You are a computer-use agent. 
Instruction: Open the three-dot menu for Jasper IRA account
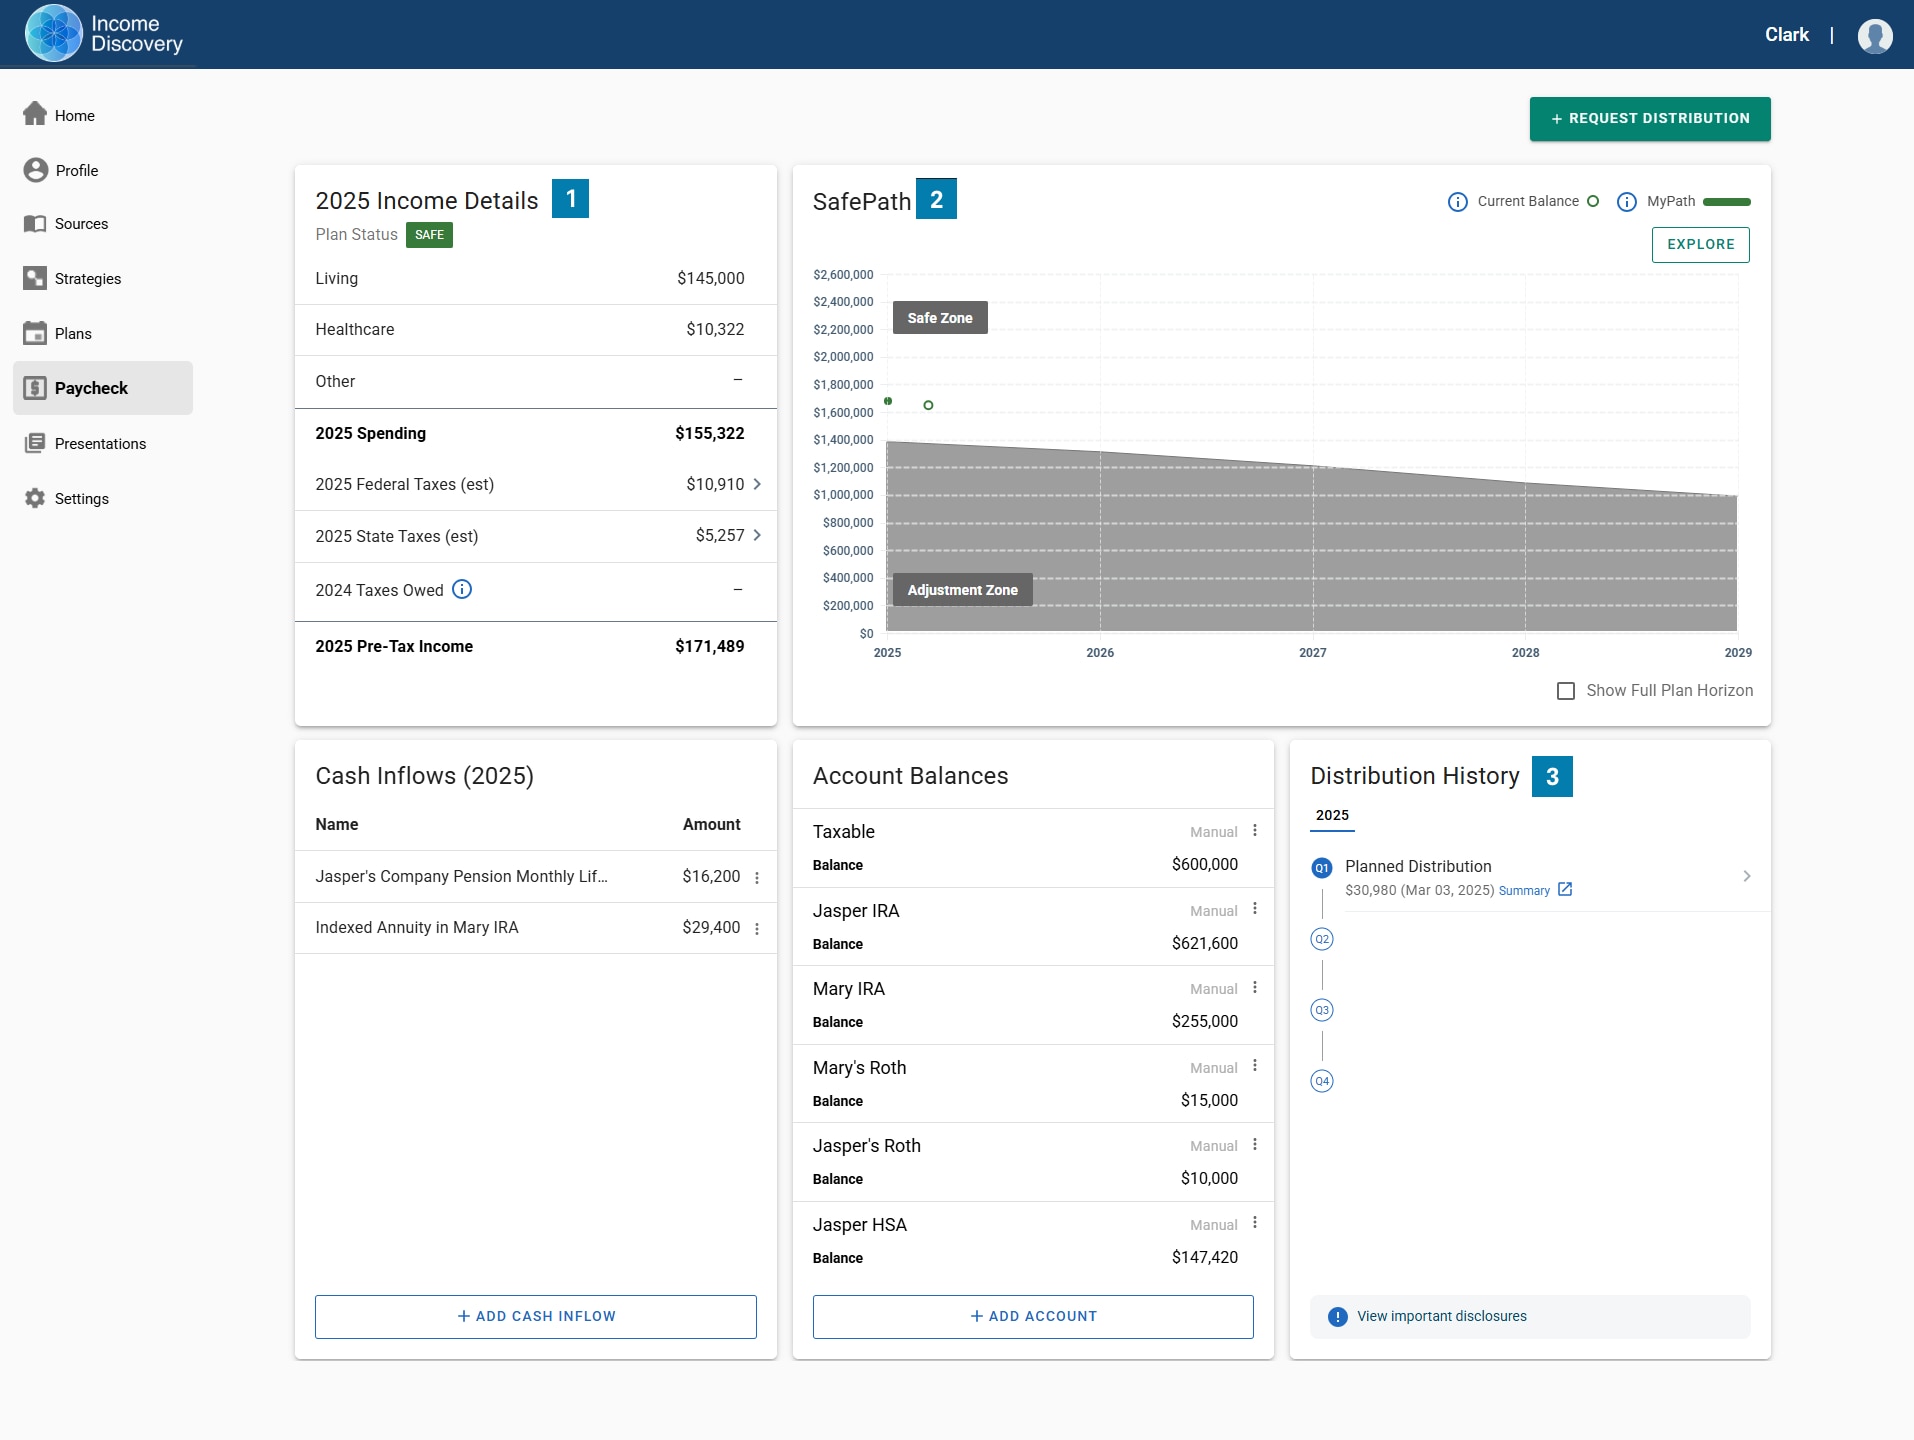coord(1255,909)
